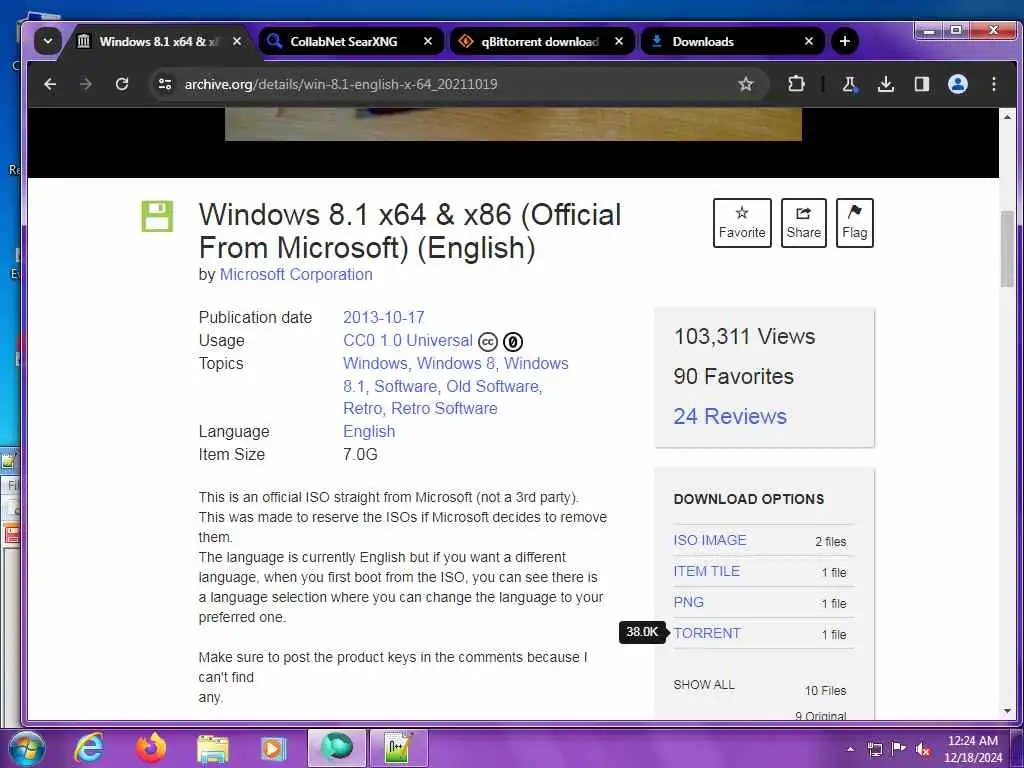This screenshot has height=768, width=1024.
Task: Click the Item Size 7.0G value
Action: pyautogui.click(x=360, y=455)
